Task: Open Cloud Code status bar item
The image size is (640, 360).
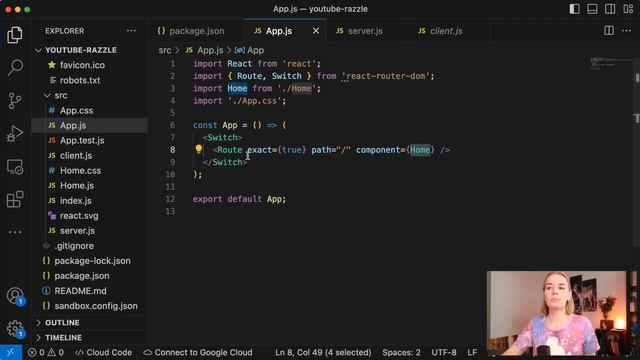Action: pos(104,352)
